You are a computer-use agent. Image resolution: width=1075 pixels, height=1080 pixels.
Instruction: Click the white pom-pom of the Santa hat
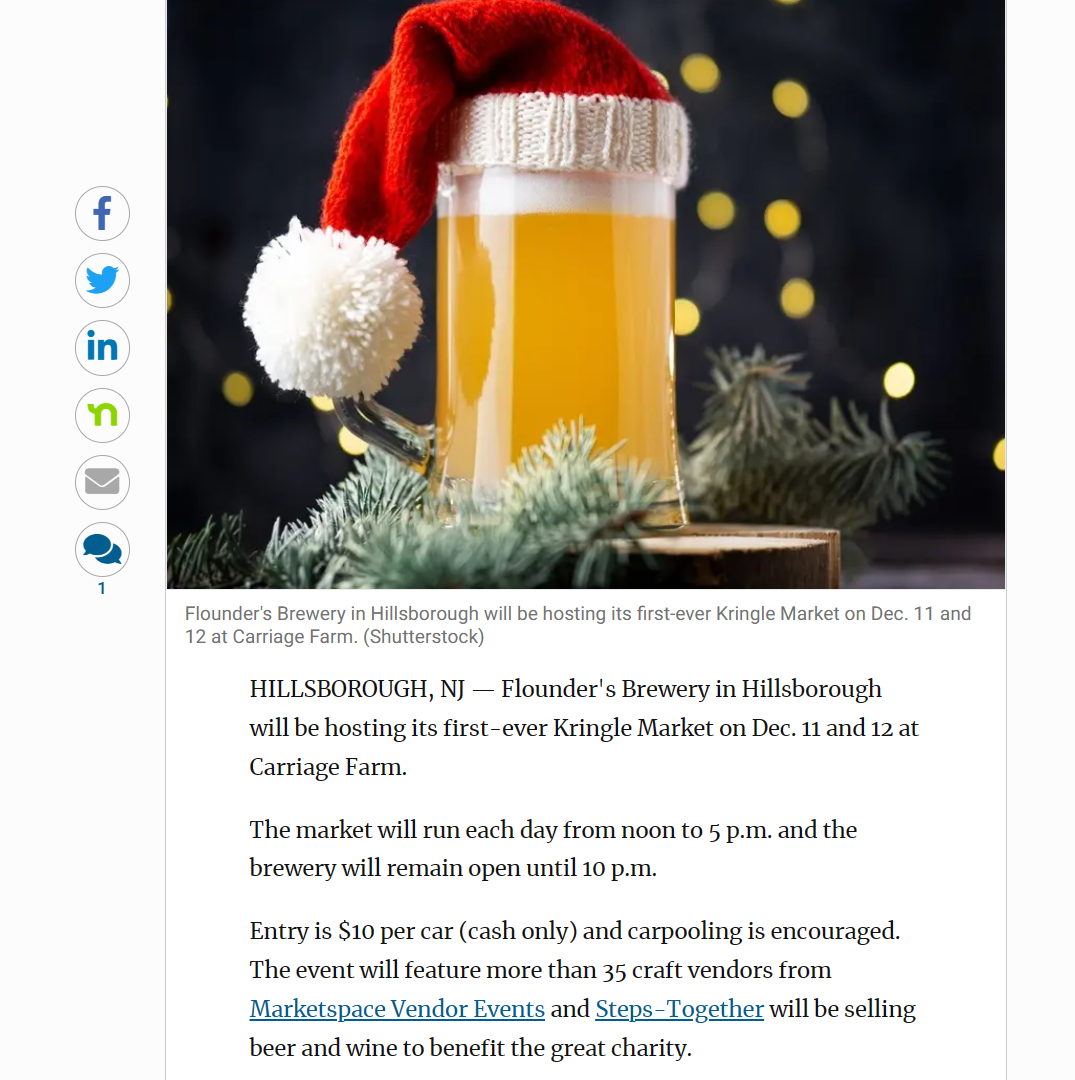coord(332,308)
